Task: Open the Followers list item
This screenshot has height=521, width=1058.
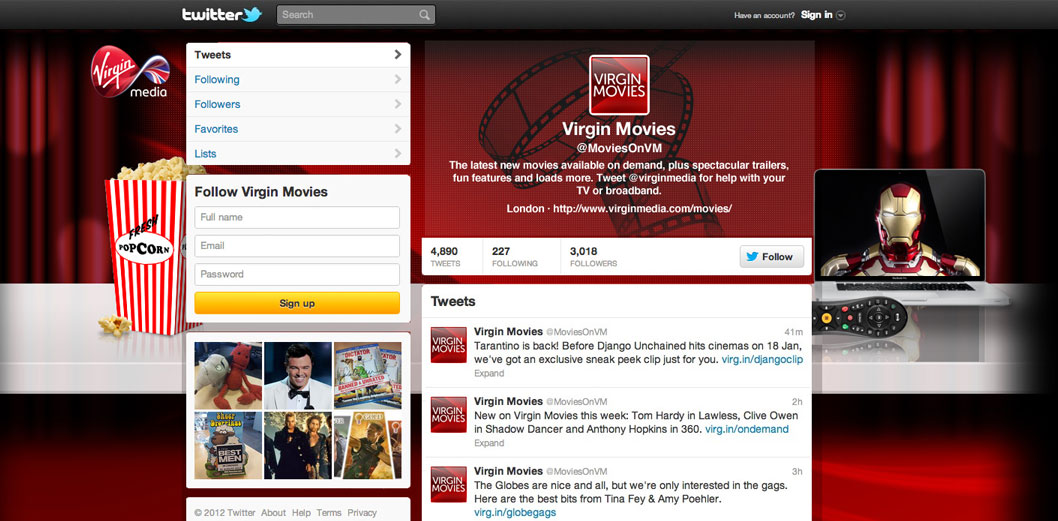Action: click(x=298, y=104)
